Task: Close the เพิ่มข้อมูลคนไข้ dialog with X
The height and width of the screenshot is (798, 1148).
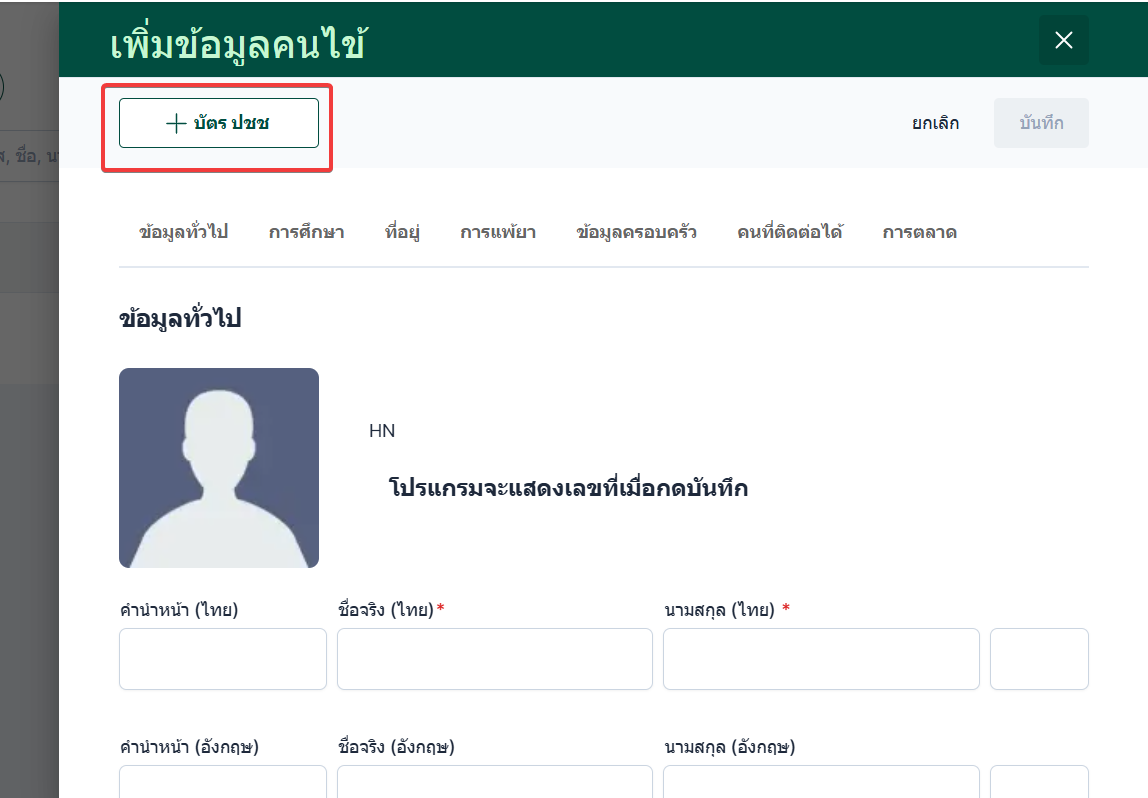Action: point(1064,40)
